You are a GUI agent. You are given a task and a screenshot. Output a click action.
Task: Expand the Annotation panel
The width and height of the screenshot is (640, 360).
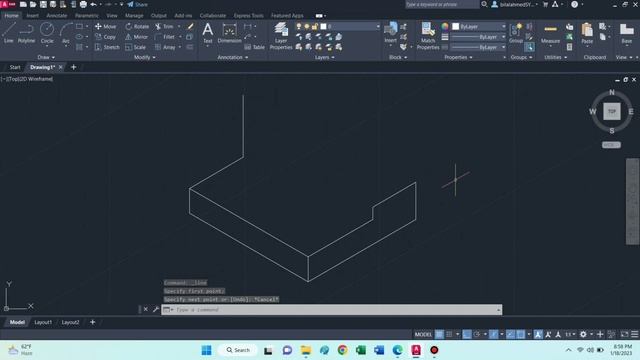point(233,58)
